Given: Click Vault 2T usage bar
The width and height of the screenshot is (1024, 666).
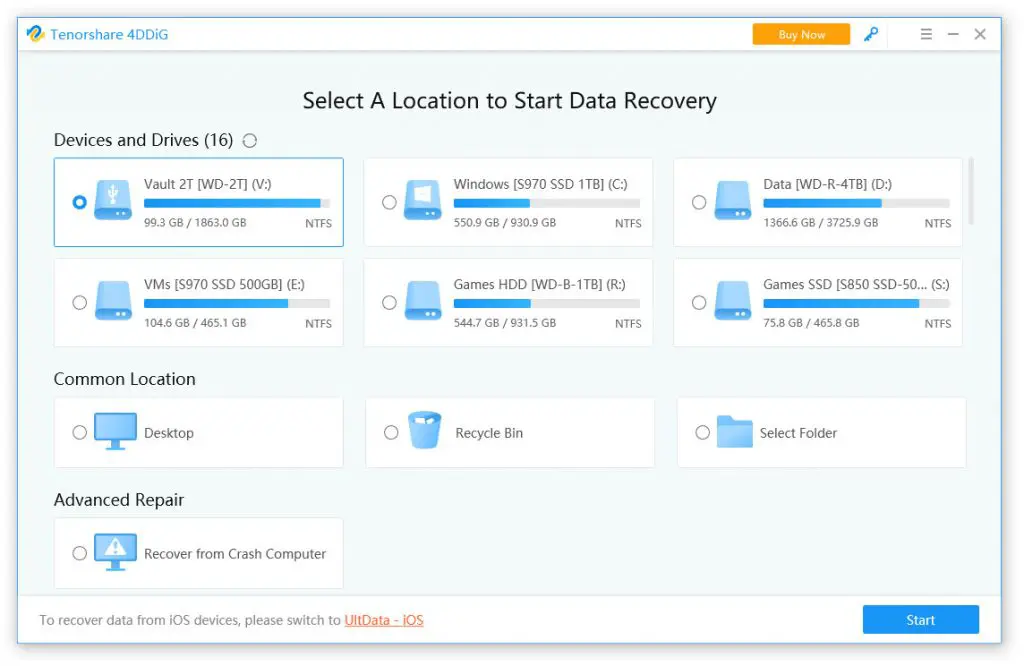Looking at the screenshot, I should click(x=237, y=203).
